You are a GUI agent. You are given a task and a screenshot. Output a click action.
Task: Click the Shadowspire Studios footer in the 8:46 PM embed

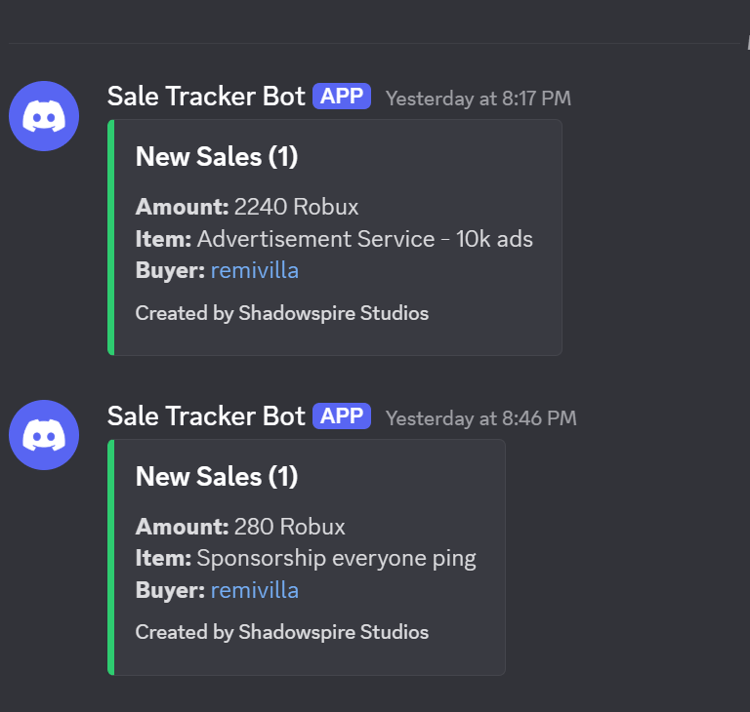[x=282, y=632]
